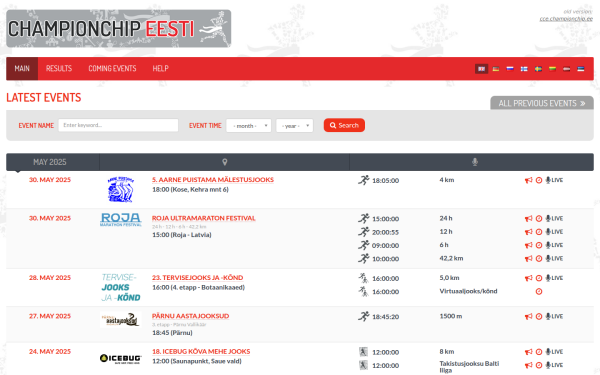The height and width of the screenshot is (375, 600).
Task: Click the ChampionChip Eesti logo banner
Action: click(119, 29)
